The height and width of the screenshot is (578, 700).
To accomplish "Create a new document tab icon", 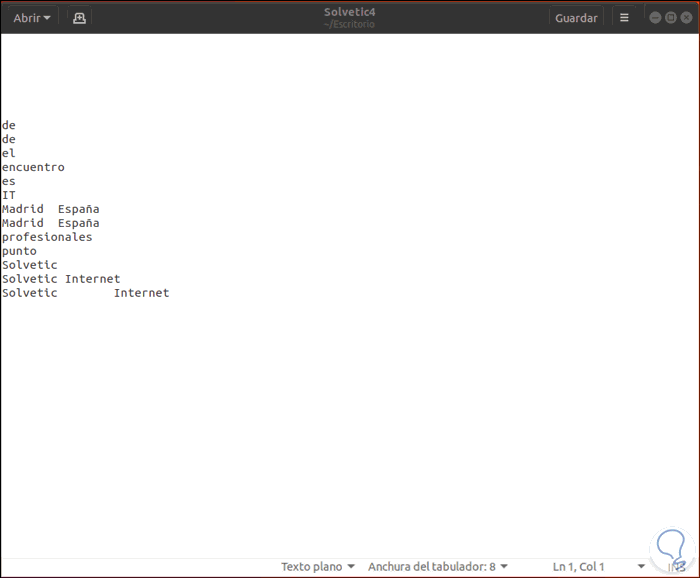I will [x=79, y=18].
